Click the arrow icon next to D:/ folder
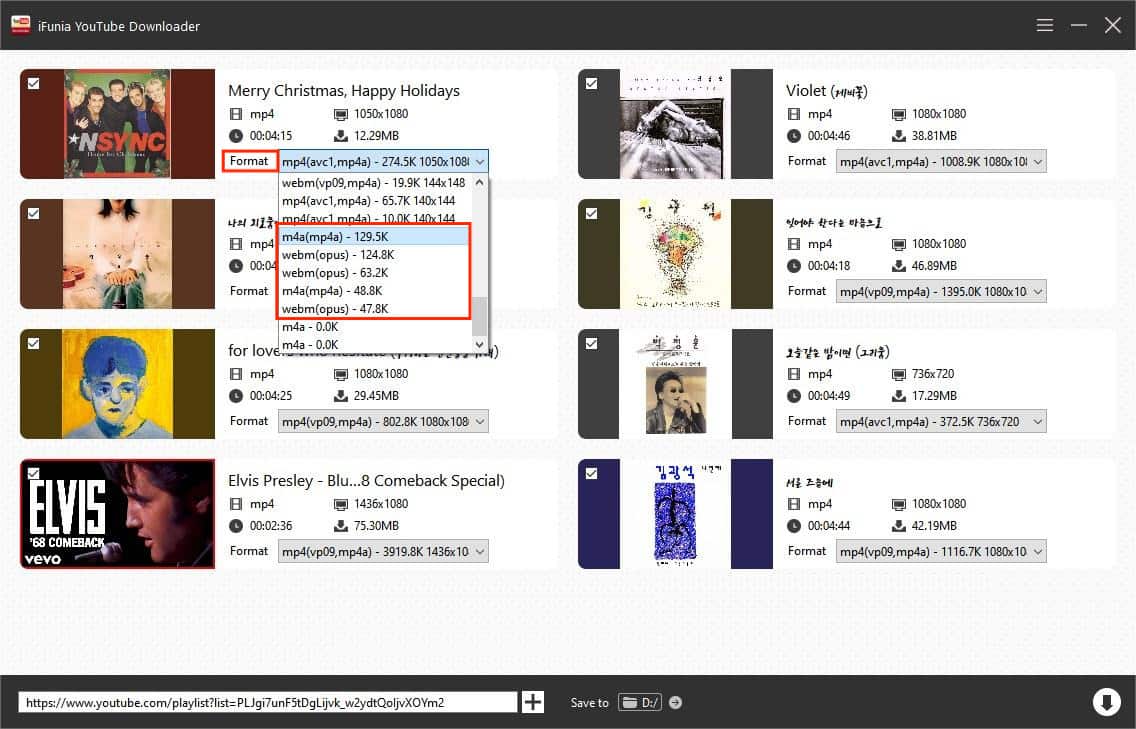The height and width of the screenshot is (729, 1136). coord(676,702)
